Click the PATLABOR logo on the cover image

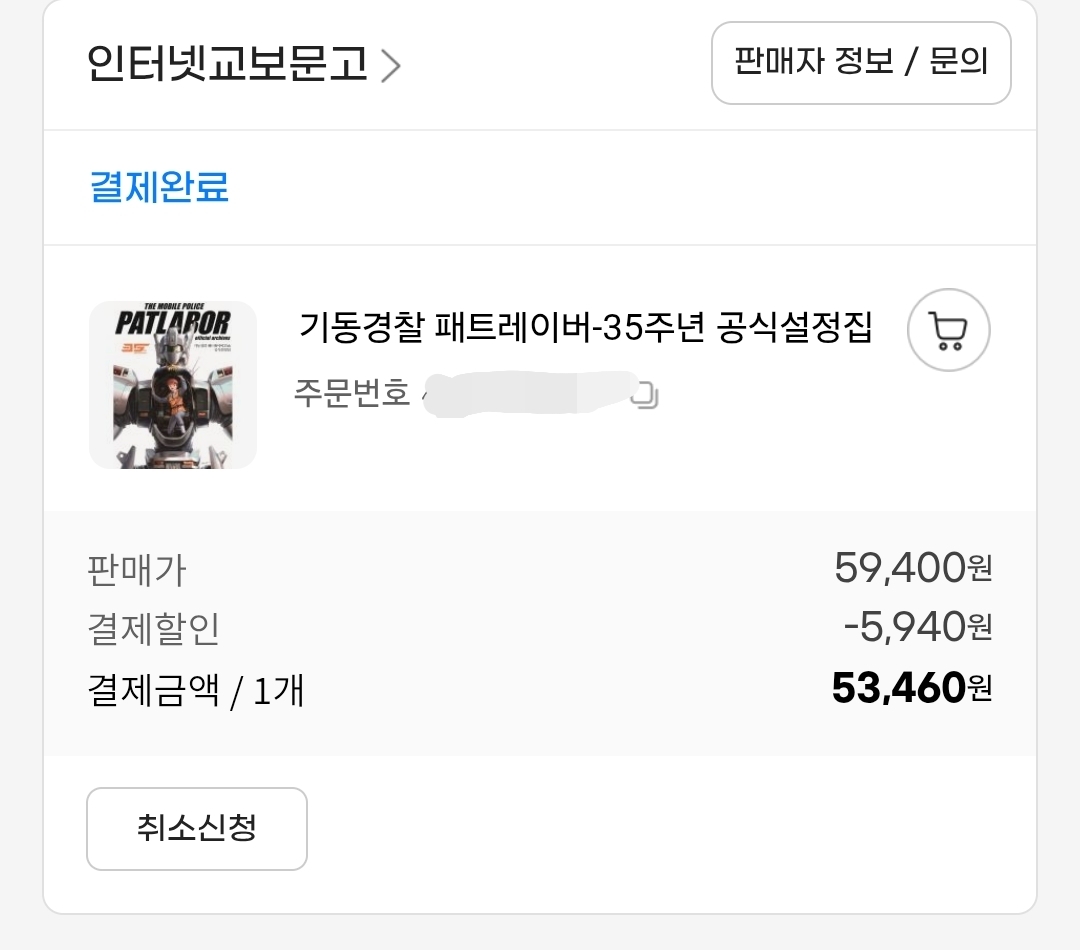172,323
